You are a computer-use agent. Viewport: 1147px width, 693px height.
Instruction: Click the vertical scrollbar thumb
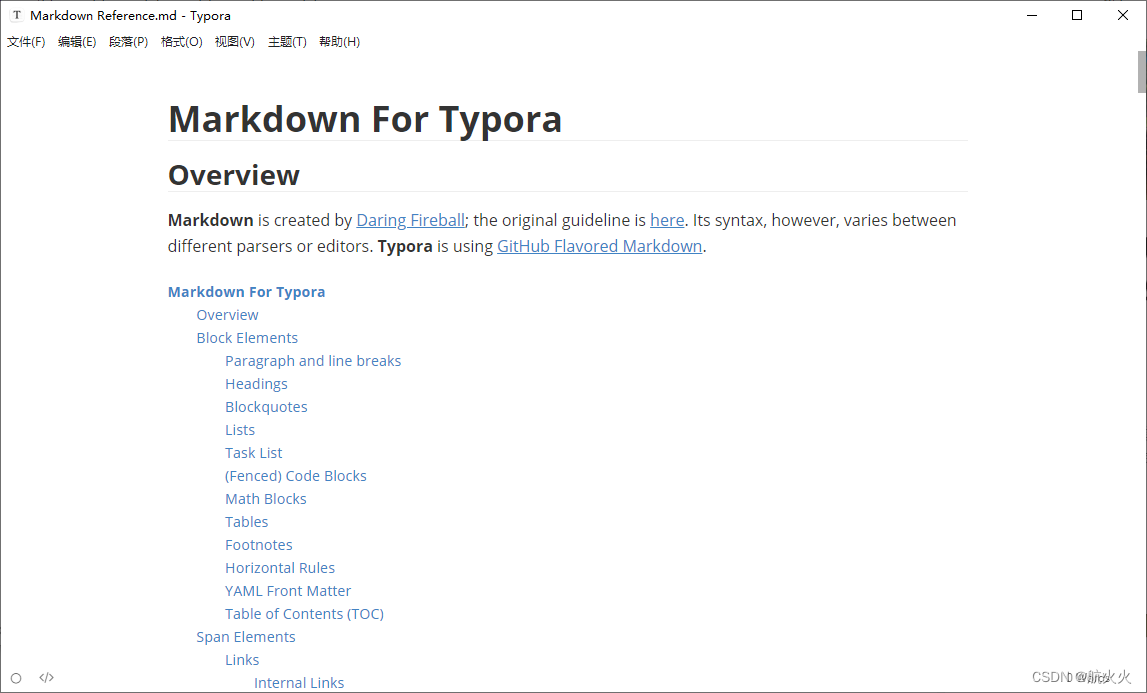pyautogui.click(x=1142, y=72)
